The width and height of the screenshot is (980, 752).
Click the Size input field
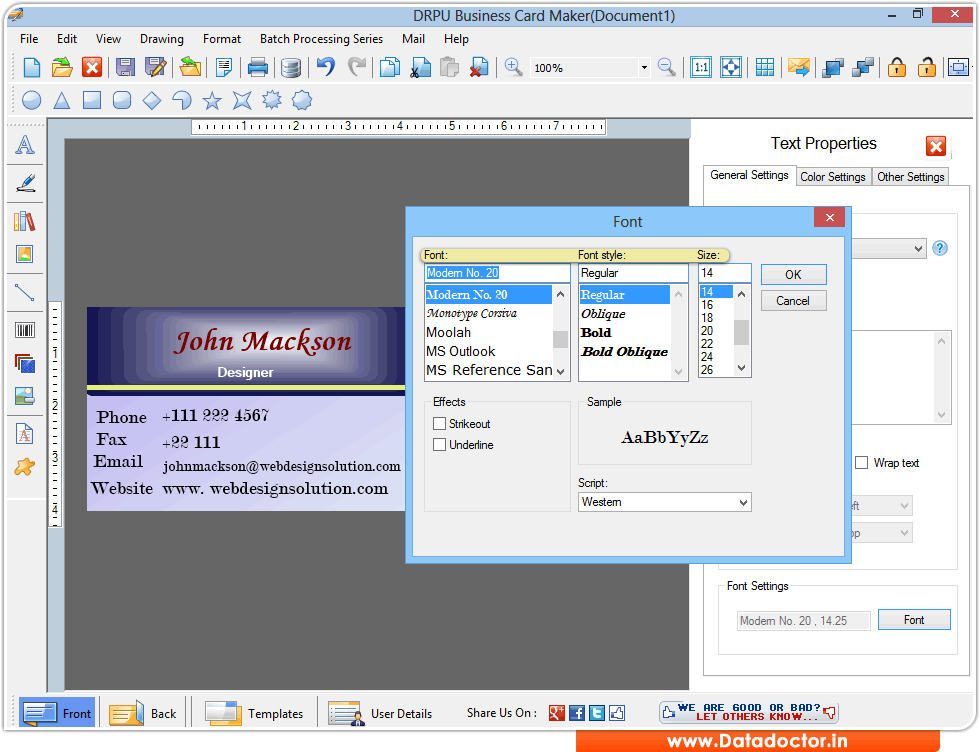click(x=724, y=273)
